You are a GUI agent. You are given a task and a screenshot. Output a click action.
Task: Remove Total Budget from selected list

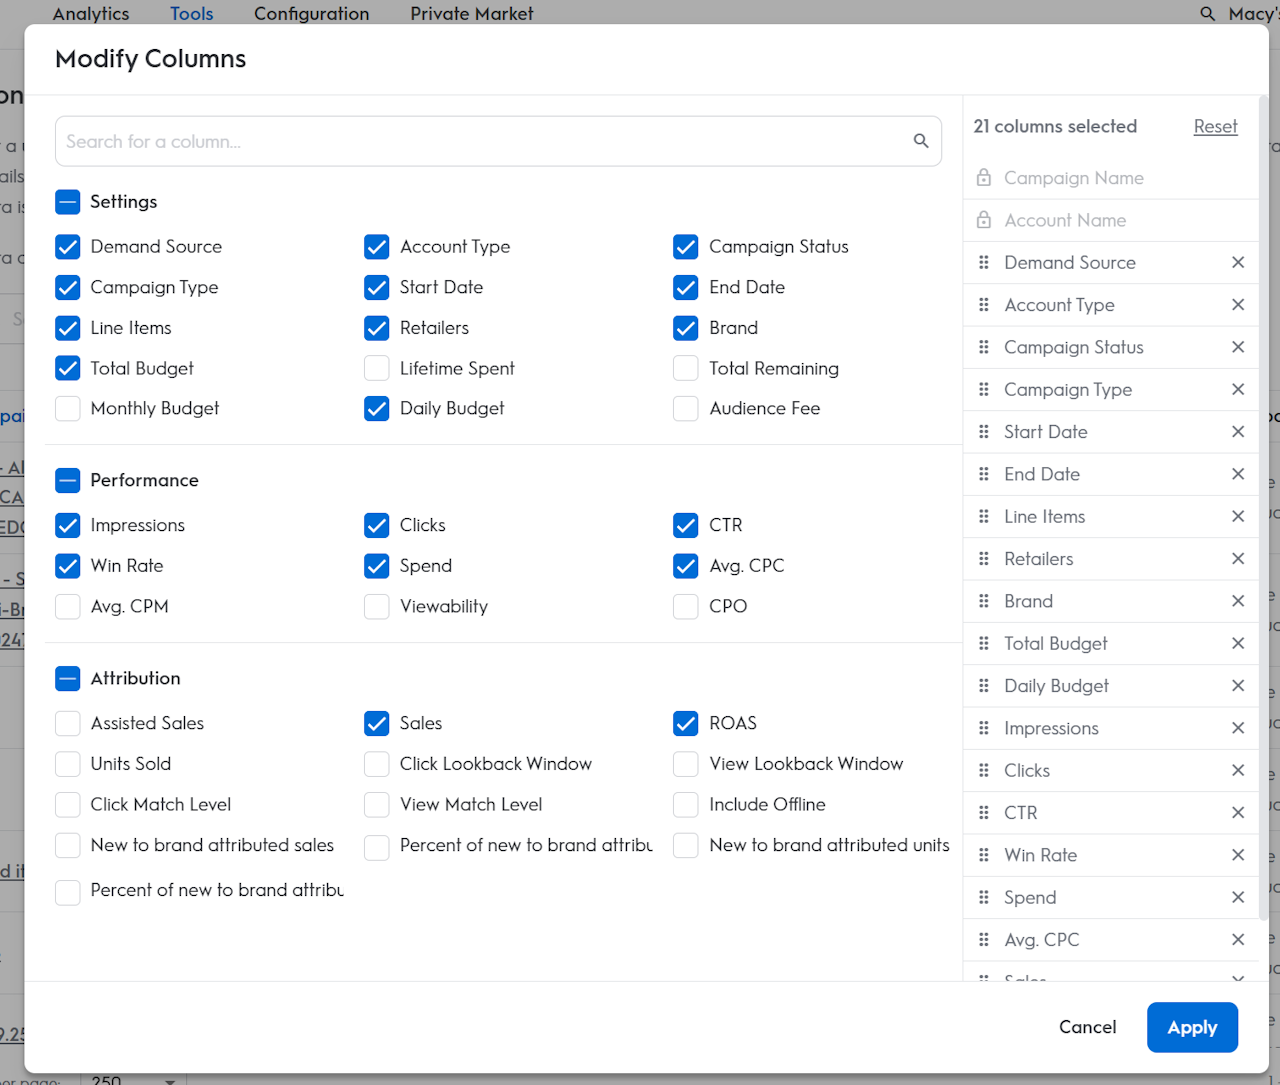coord(1238,643)
